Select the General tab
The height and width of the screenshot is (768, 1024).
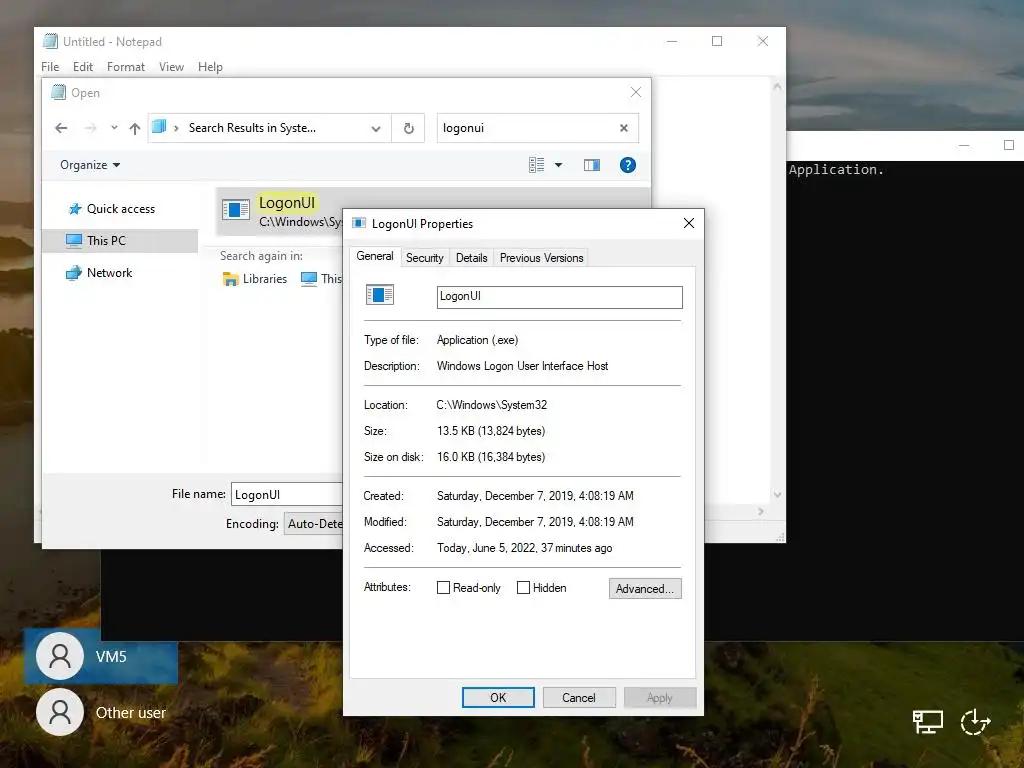[375, 256]
